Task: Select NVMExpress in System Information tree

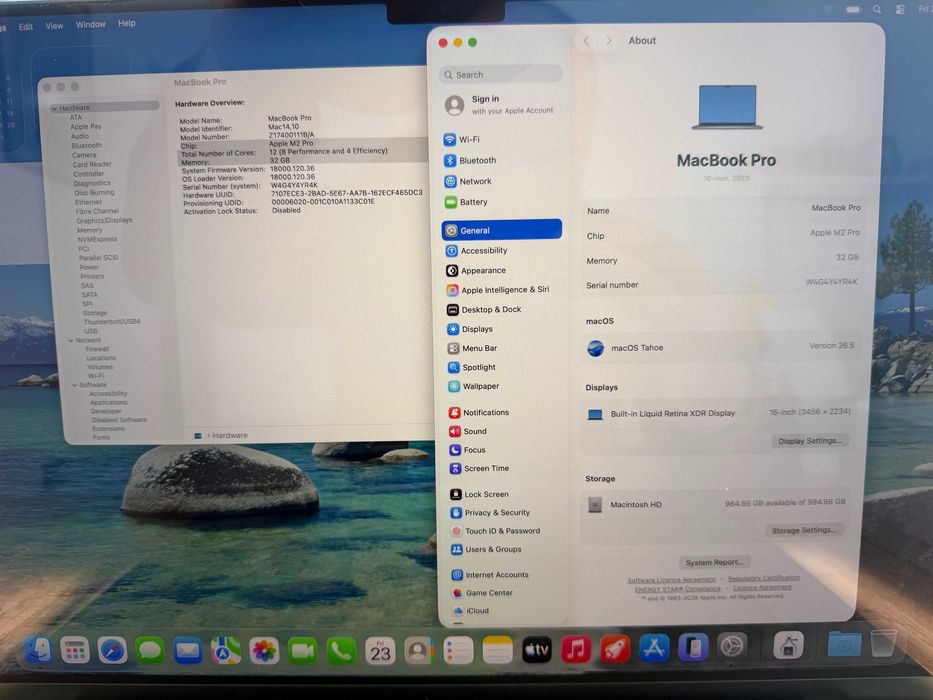Action: pos(97,239)
